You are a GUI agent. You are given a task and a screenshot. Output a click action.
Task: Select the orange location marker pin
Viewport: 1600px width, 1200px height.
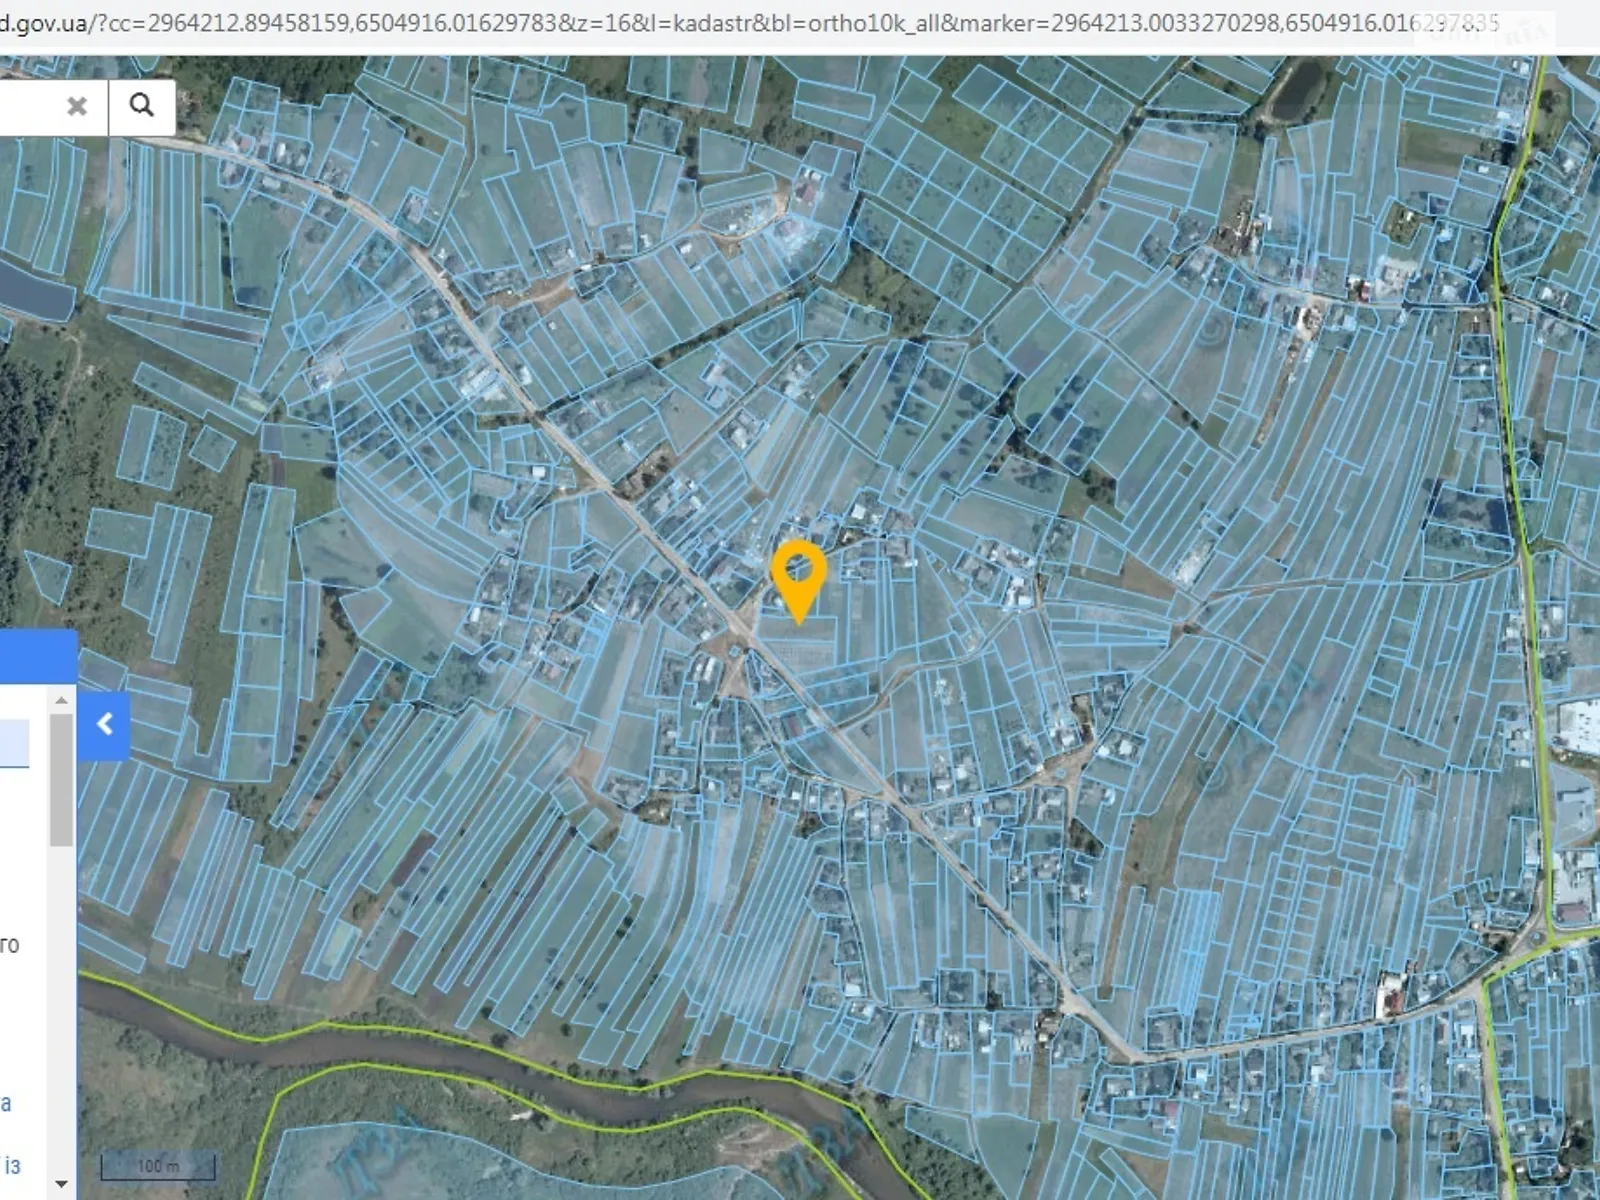point(798,582)
